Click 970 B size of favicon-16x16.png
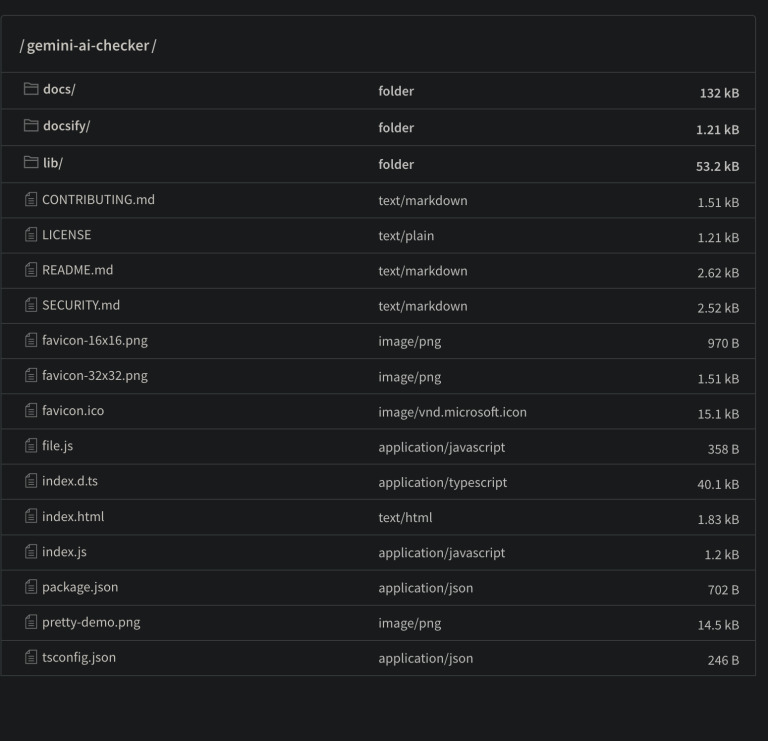The height and width of the screenshot is (741, 768). (723, 343)
